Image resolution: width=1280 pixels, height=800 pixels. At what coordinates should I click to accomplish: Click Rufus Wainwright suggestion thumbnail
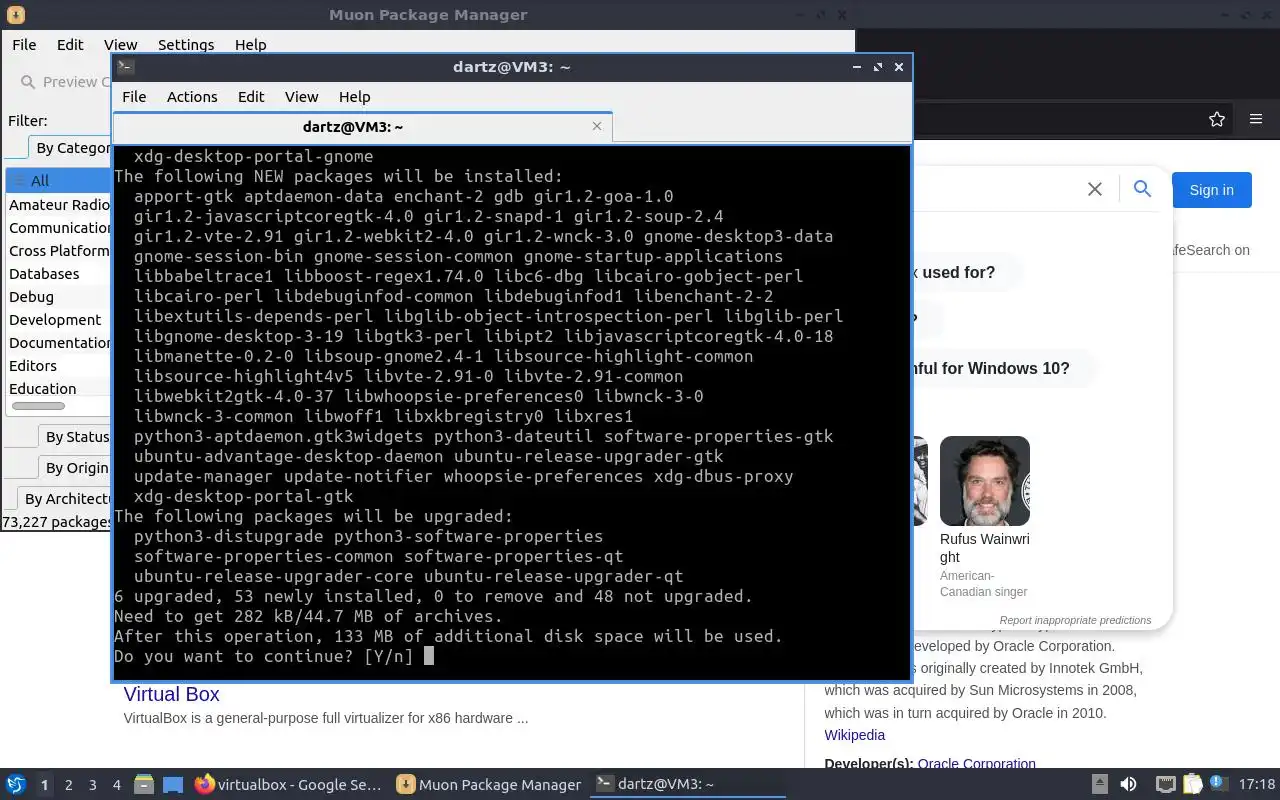(985, 481)
